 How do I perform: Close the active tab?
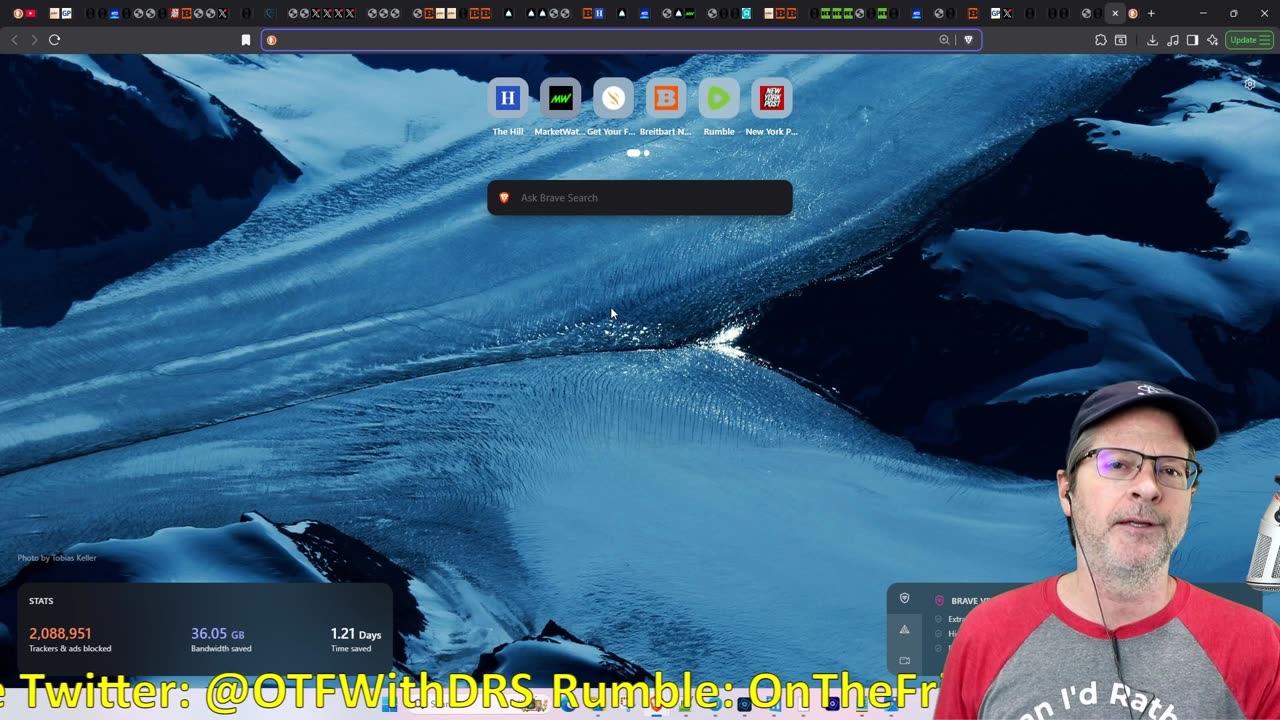(1115, 13)
